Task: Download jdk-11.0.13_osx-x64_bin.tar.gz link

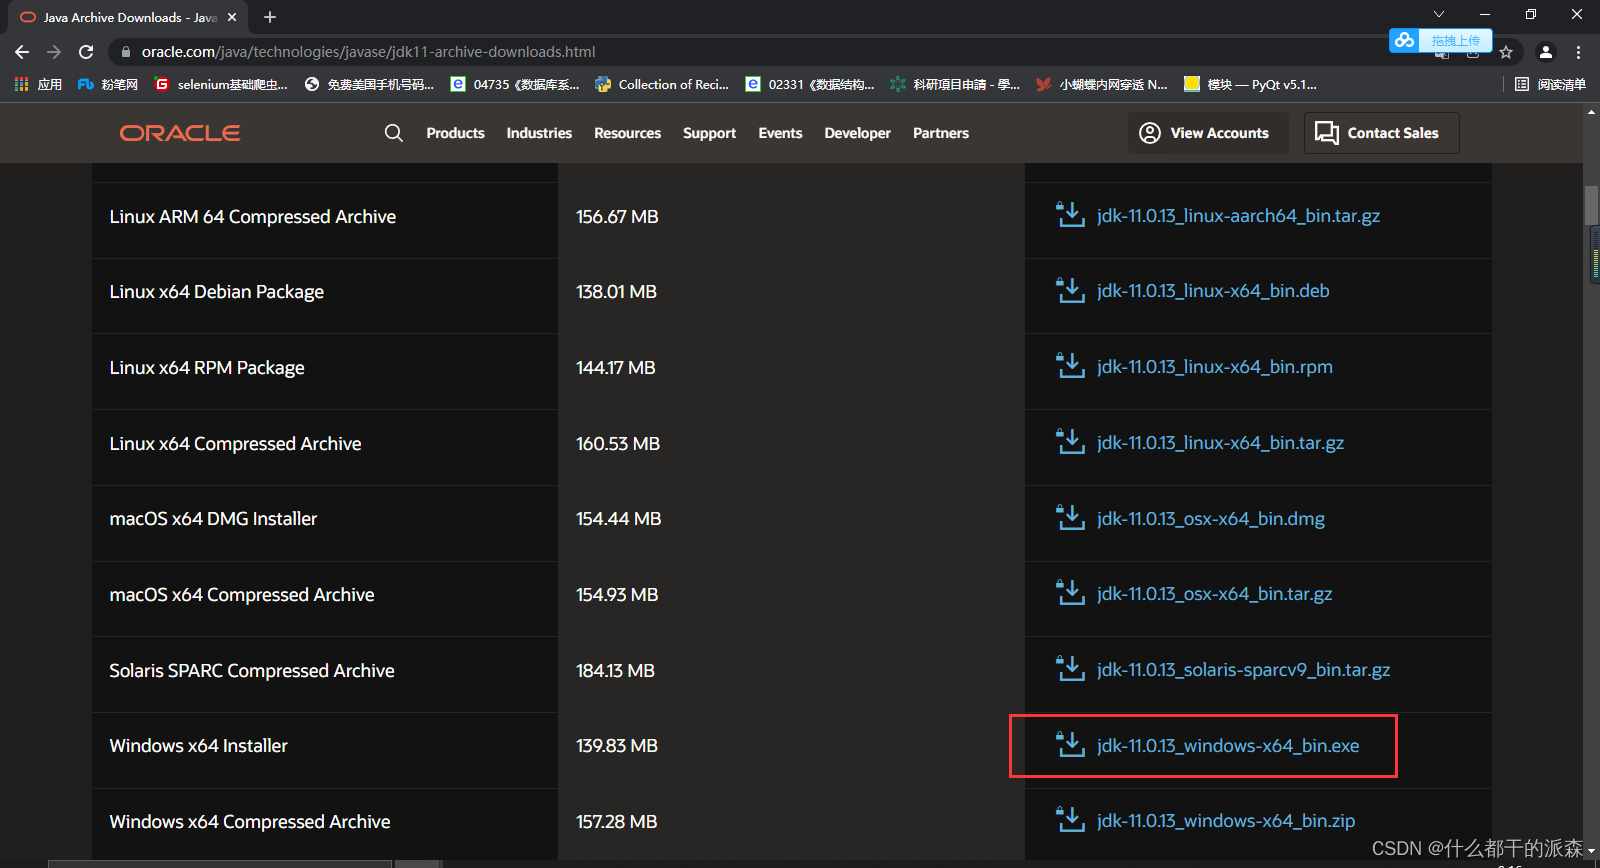Action: tap(1215, 594)
